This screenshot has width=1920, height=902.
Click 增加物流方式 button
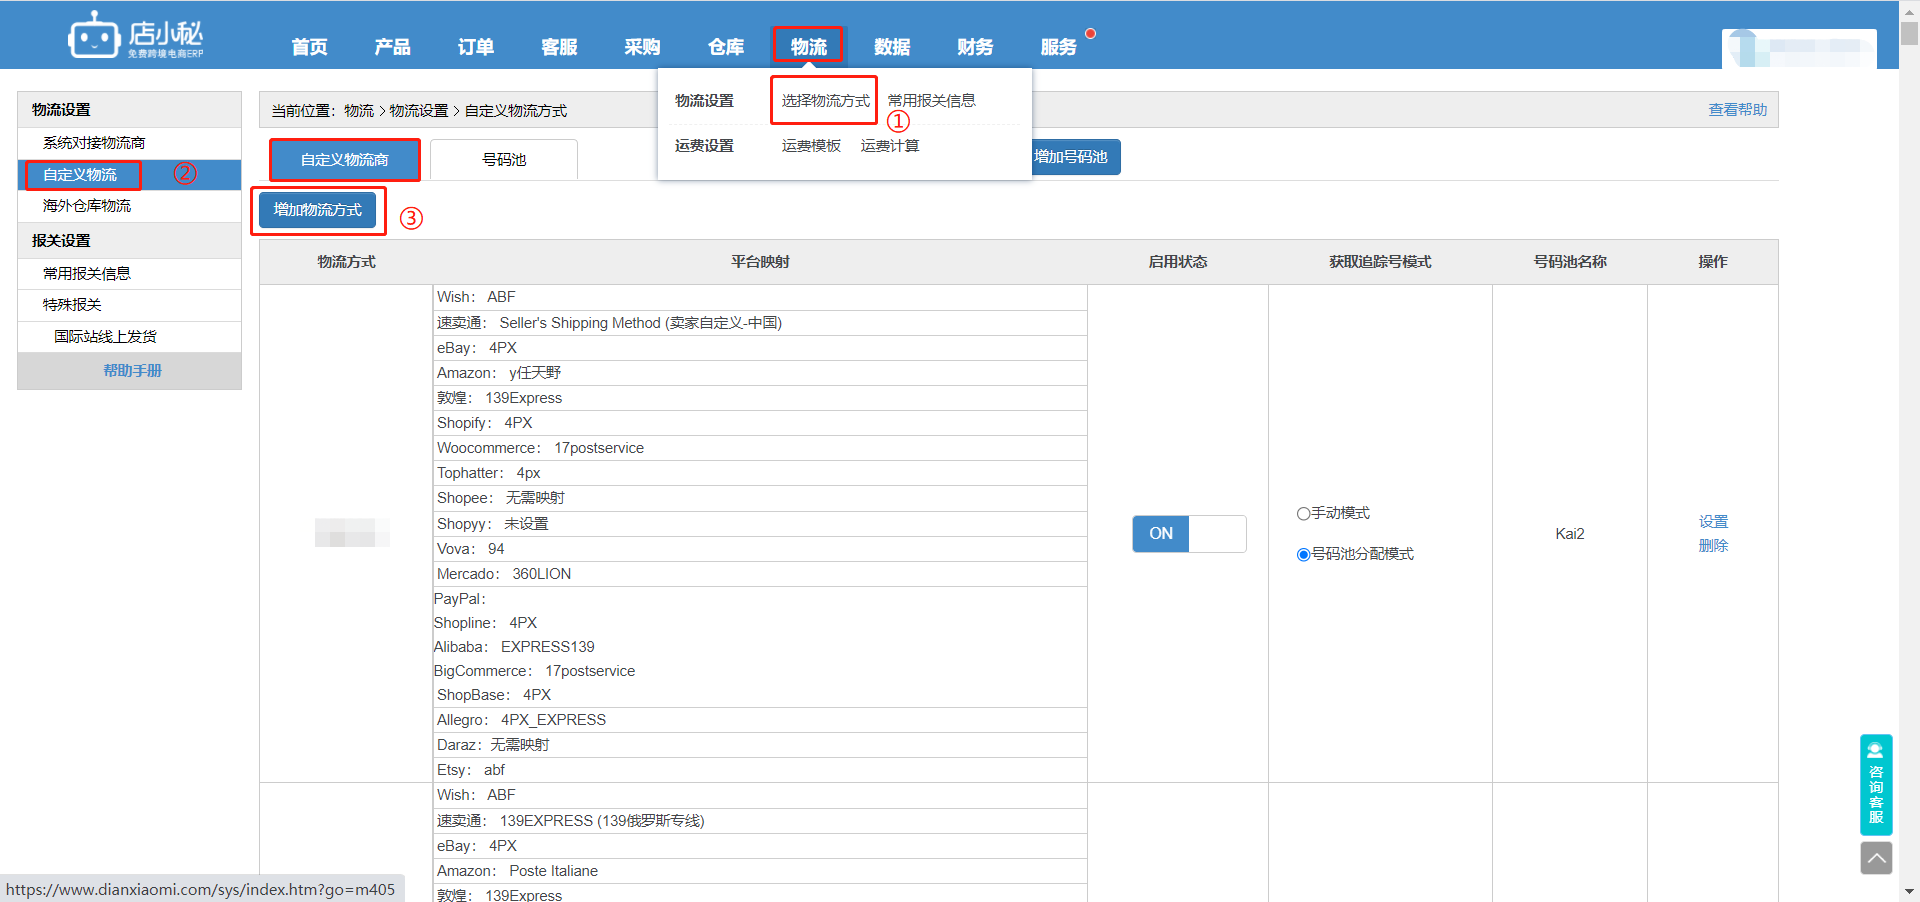[318, 210]
